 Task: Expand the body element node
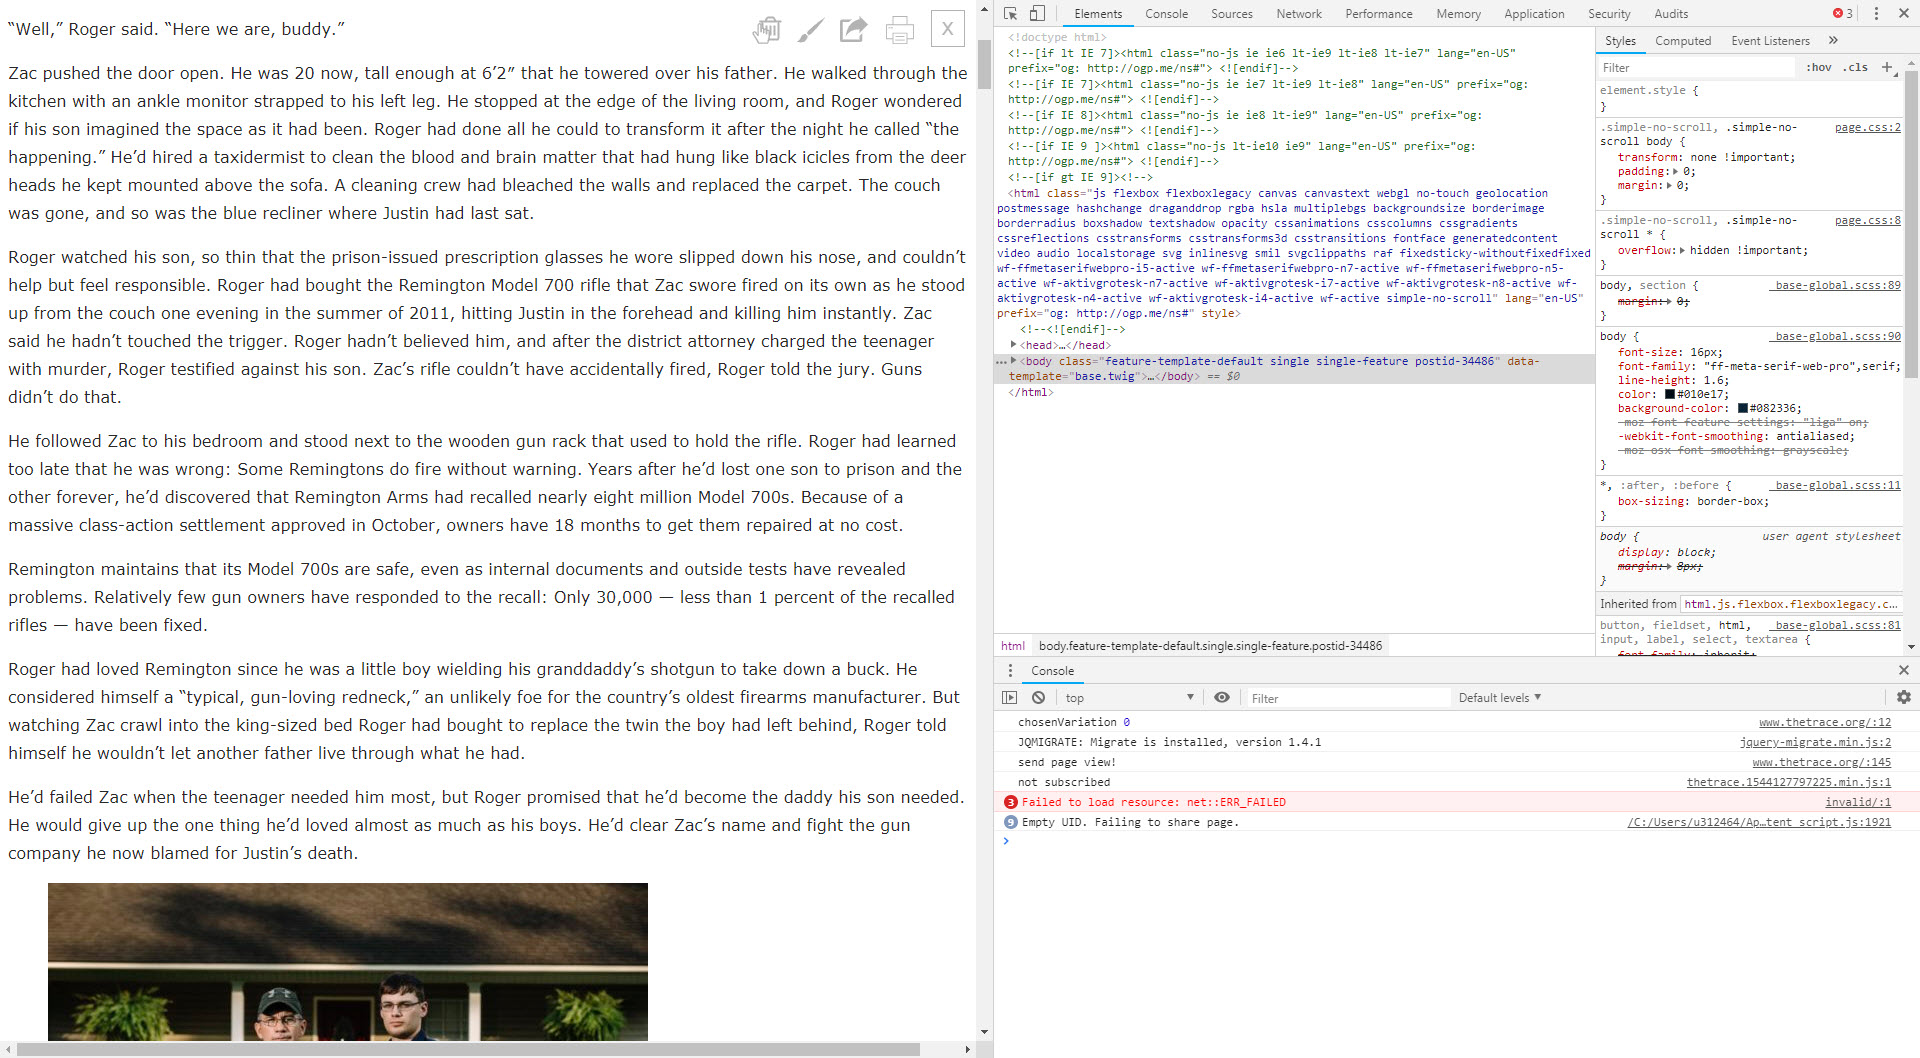click(1014, 361)
